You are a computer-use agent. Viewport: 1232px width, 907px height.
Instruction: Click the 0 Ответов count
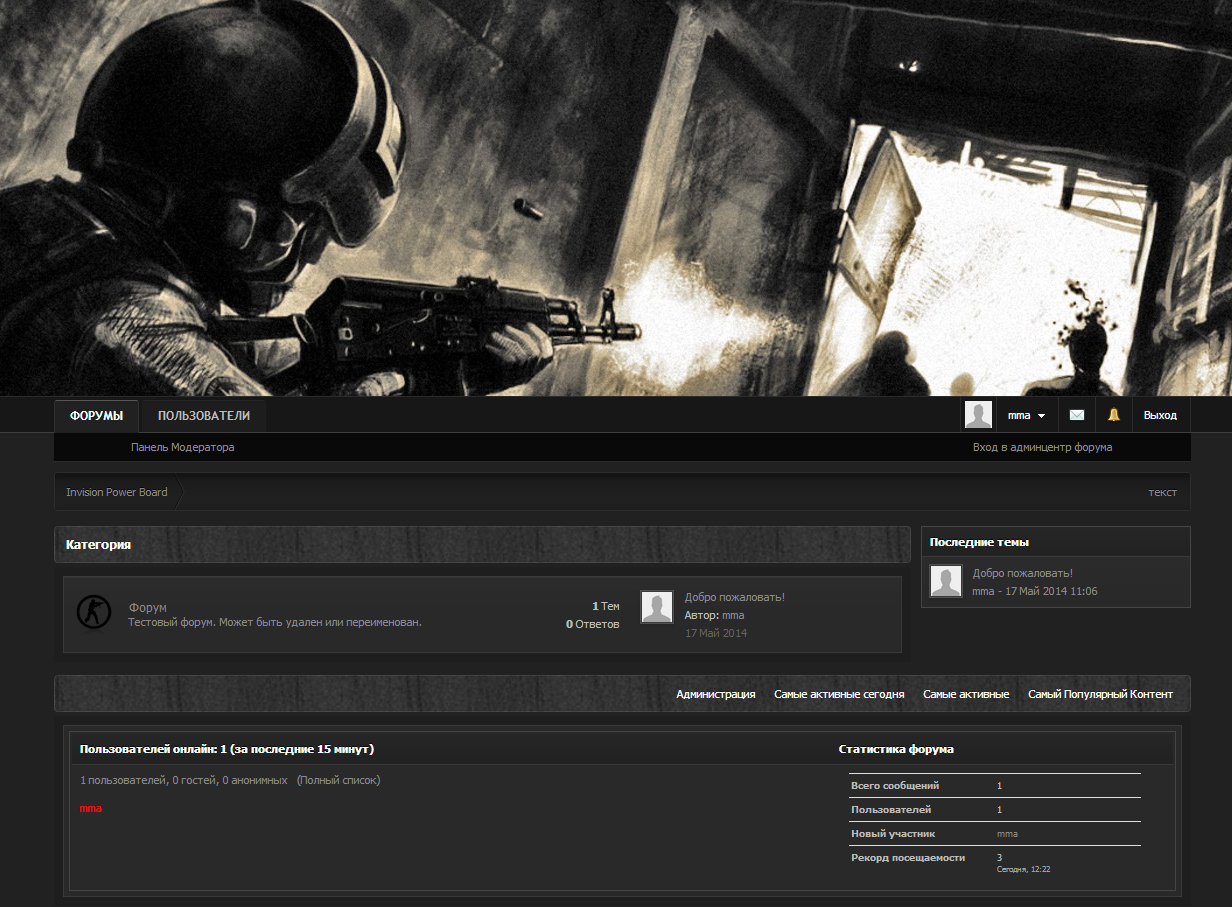[593, 624]
